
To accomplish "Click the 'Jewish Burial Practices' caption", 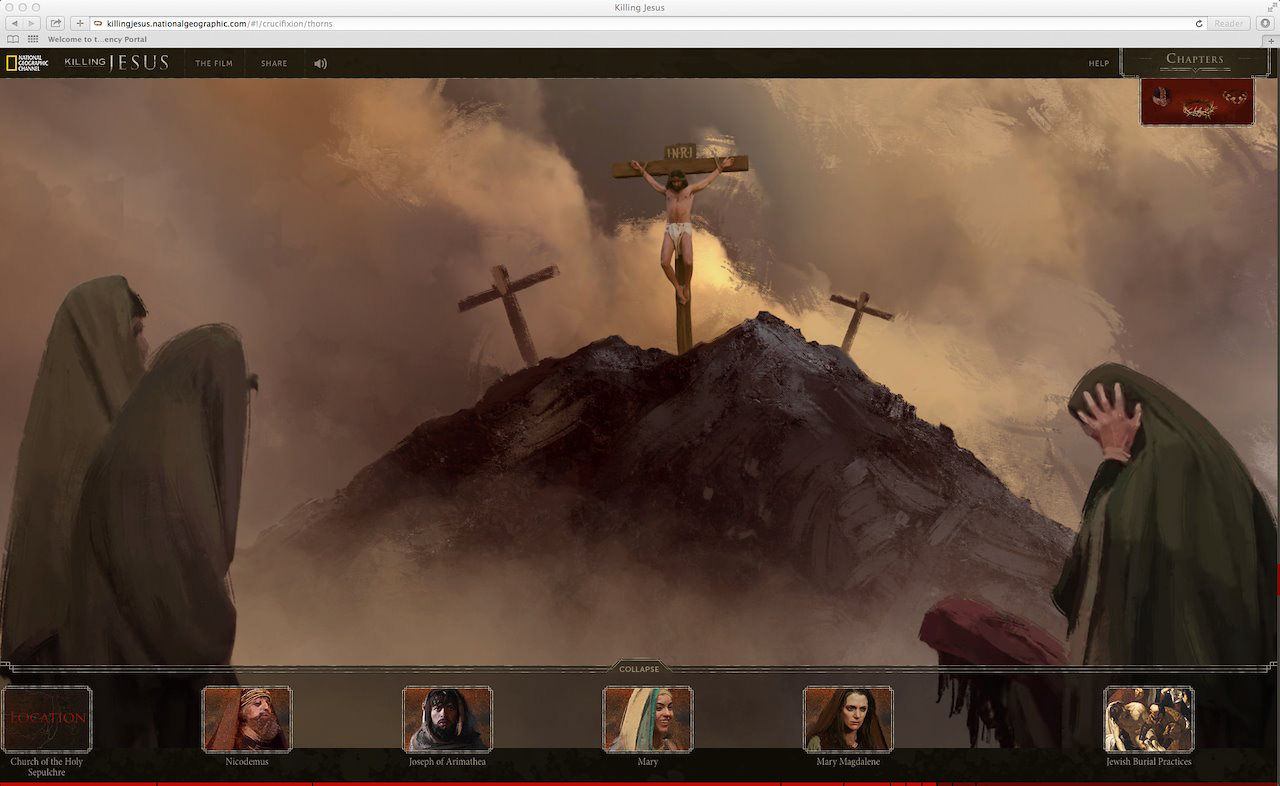I will (x=1148, y=762).
